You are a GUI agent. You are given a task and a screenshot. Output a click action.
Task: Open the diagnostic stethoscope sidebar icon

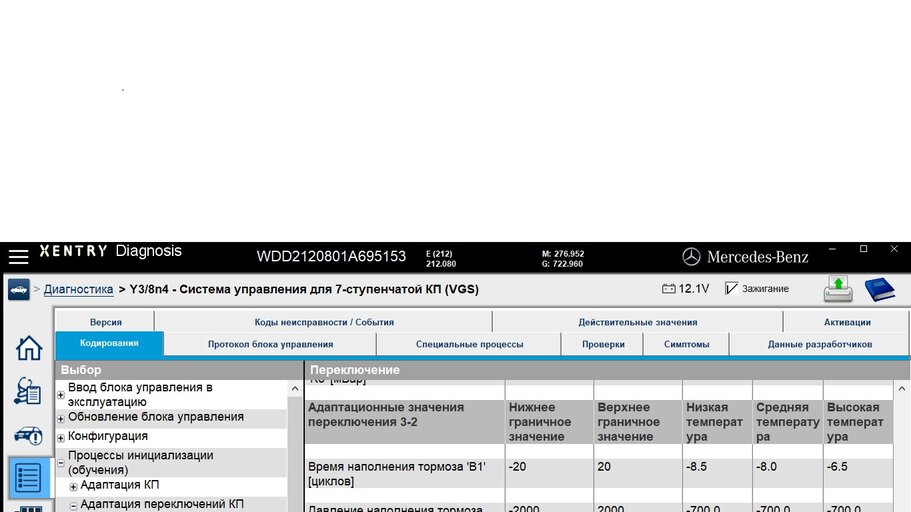pos(27,391)
